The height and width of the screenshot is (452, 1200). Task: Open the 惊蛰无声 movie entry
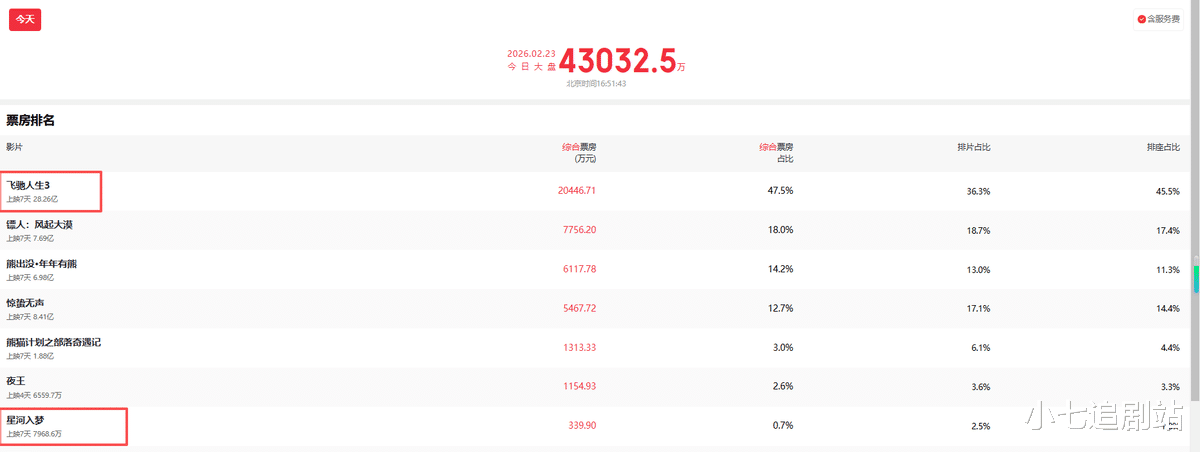(x=26, y=303)
